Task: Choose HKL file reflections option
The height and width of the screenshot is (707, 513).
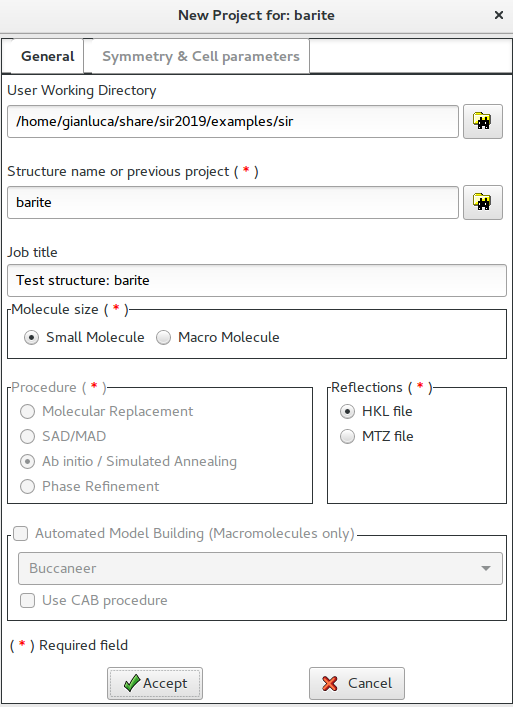Action: [347, 411]
